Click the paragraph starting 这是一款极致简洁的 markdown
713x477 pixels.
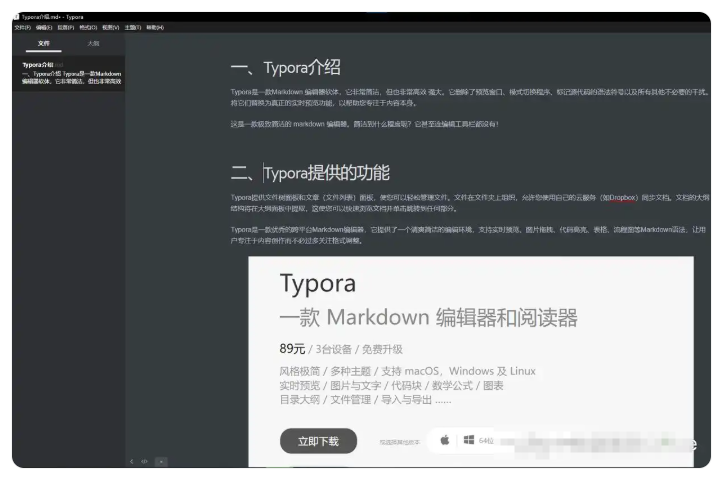click(x=365, y=124)
